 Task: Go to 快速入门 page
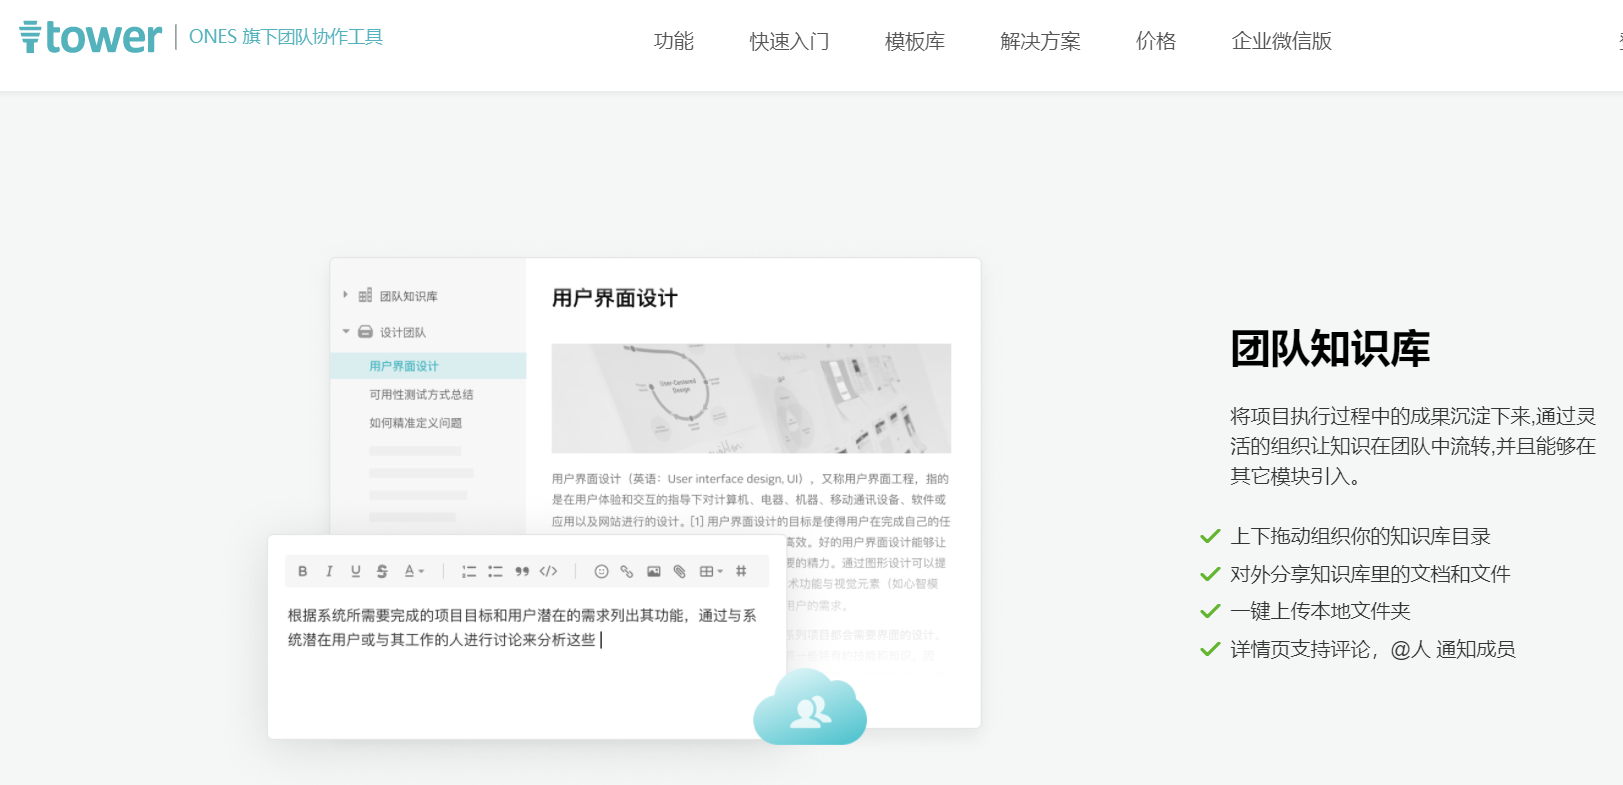coord(790,41)
